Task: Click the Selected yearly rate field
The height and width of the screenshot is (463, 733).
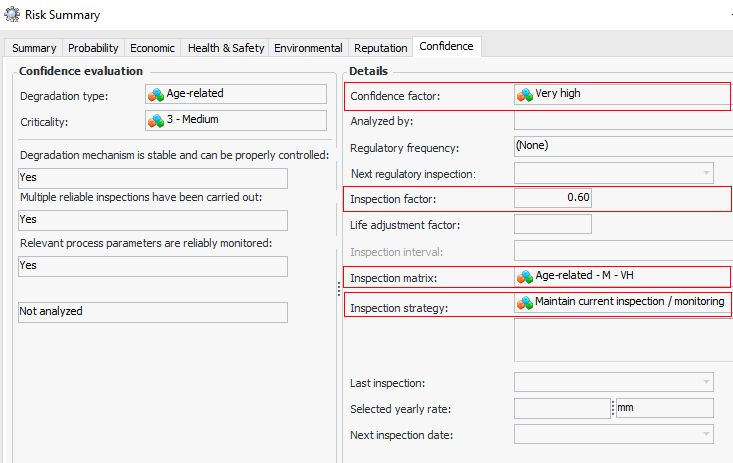Action: [561, 408]
